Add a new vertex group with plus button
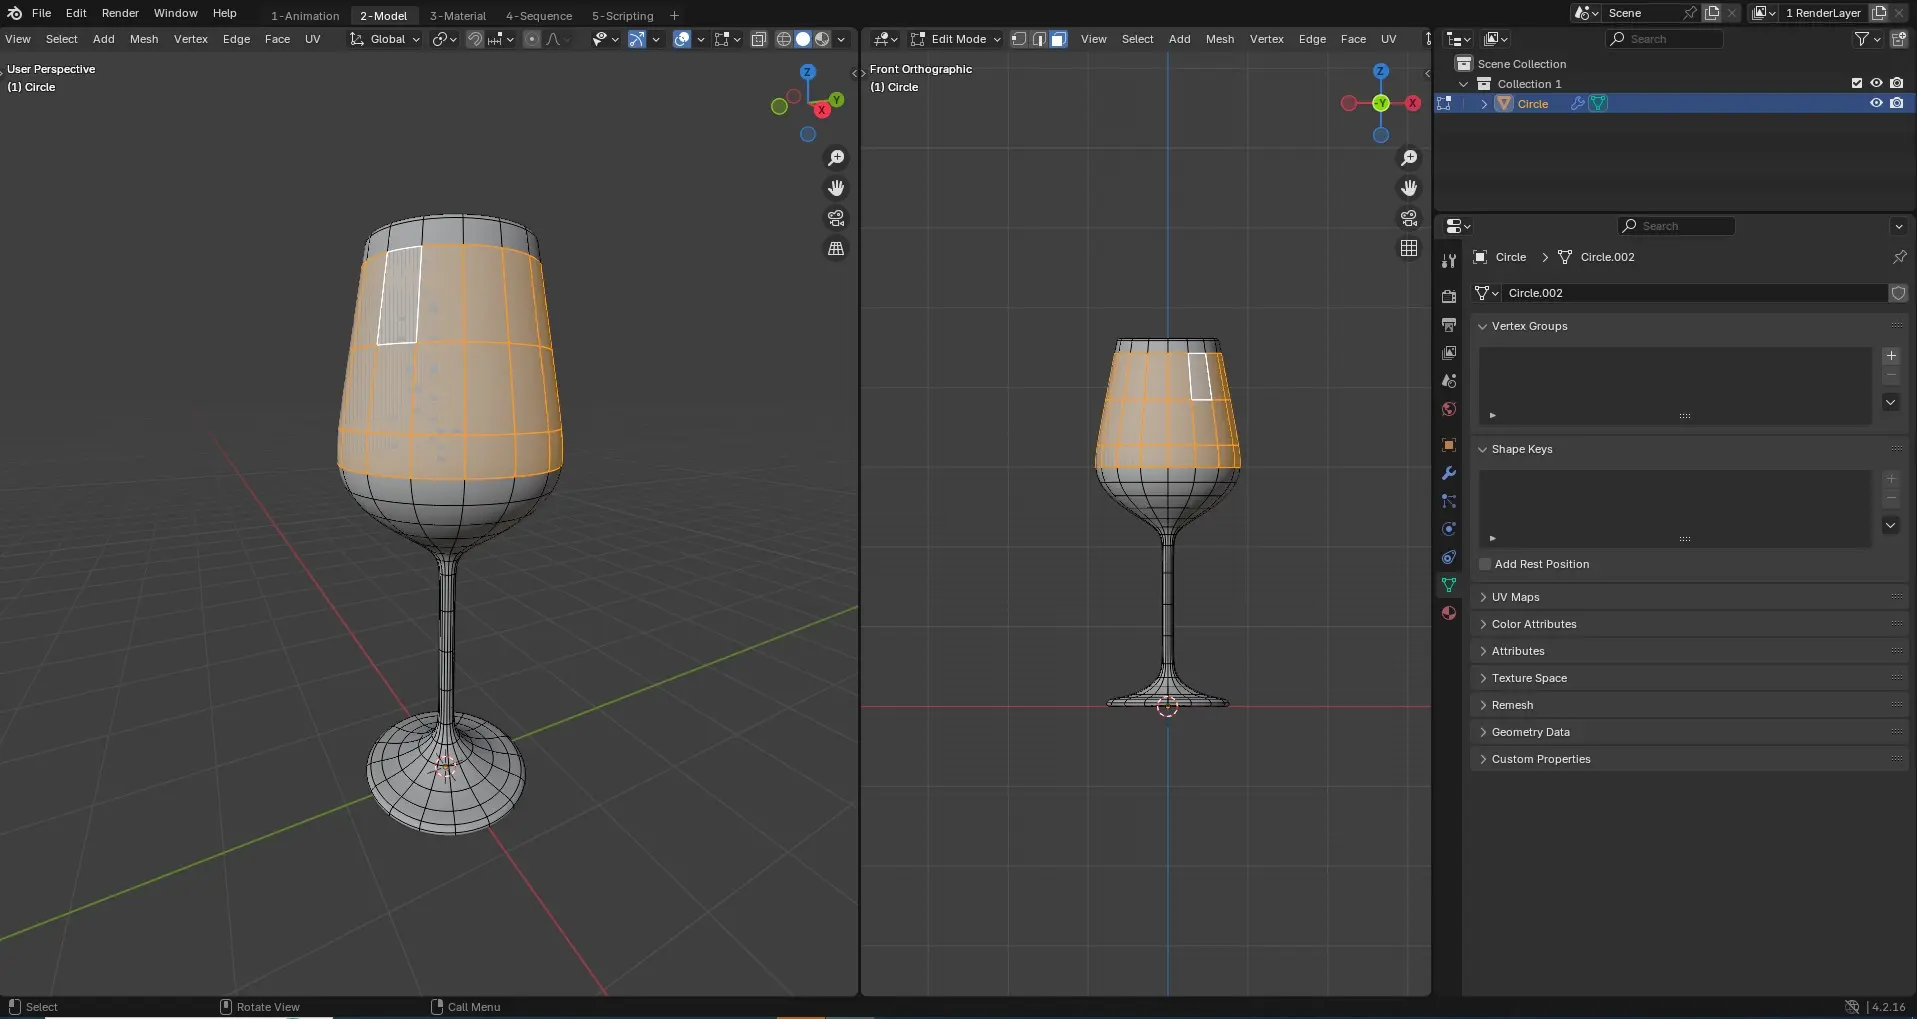 1891,356
